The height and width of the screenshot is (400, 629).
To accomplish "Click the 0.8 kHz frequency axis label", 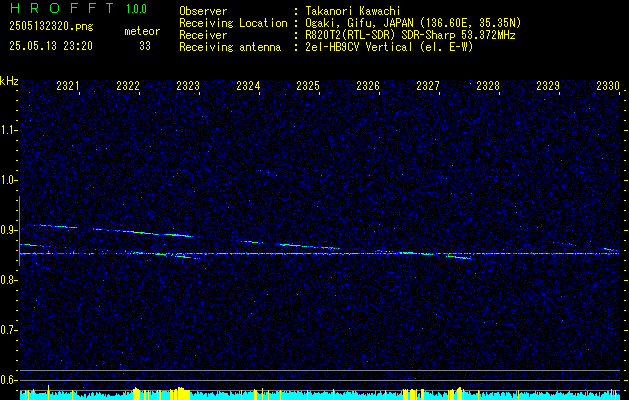I will (9, 280).
